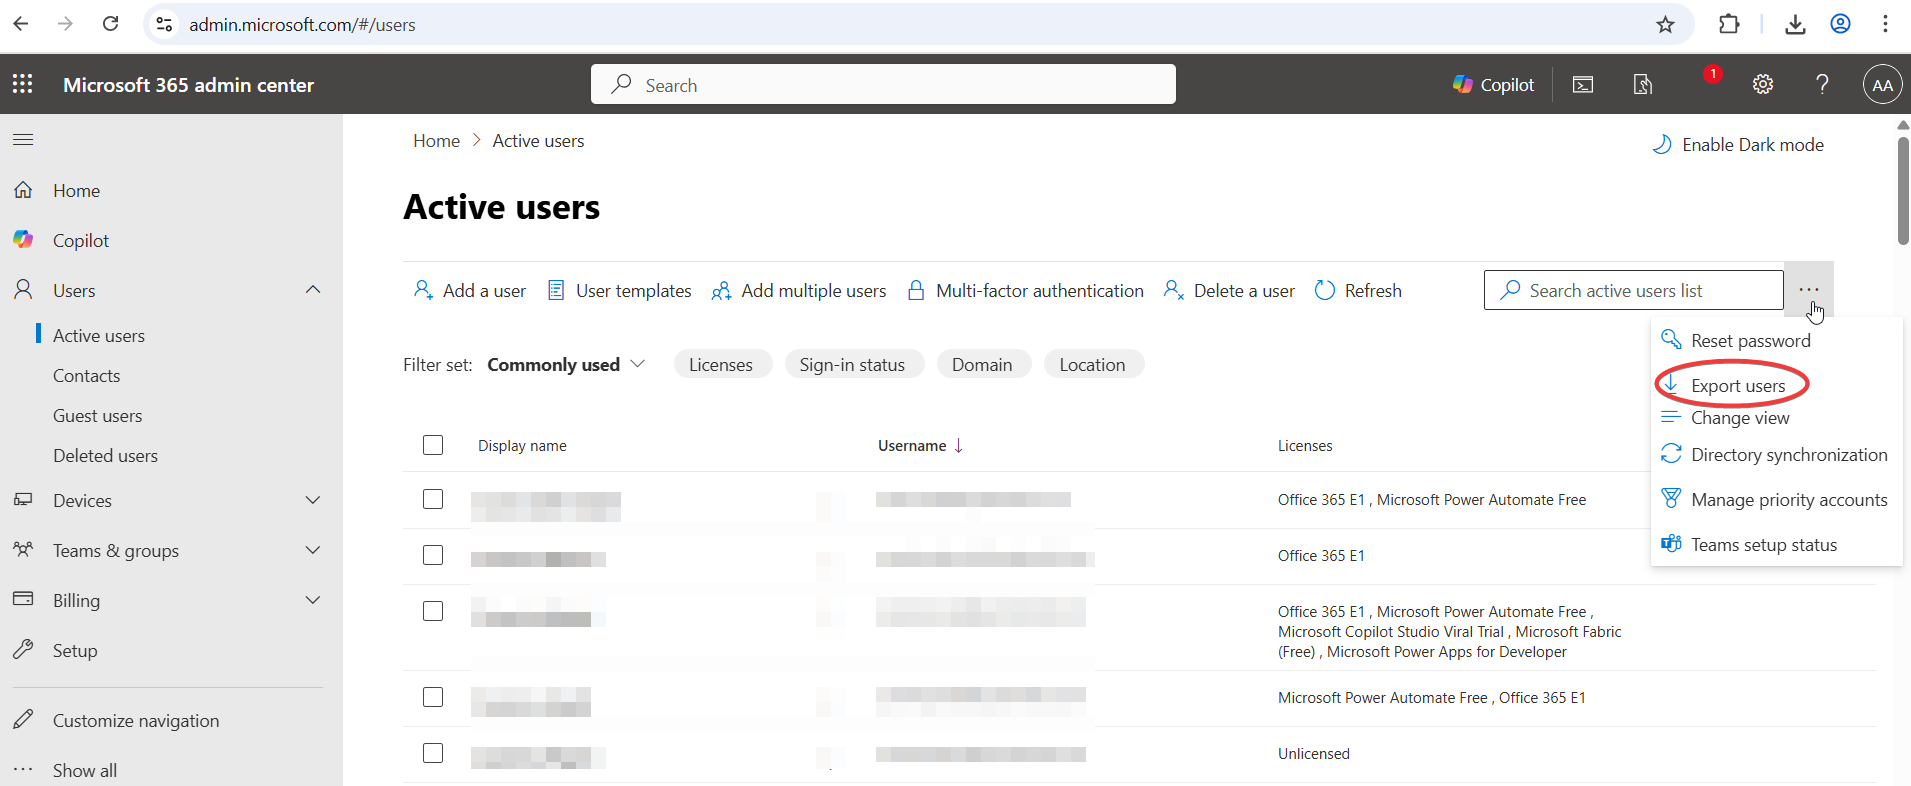Viewport: 1911px width, 786px height.
Task: Open the Commonly used filter set dropdown
Action: 566,365
